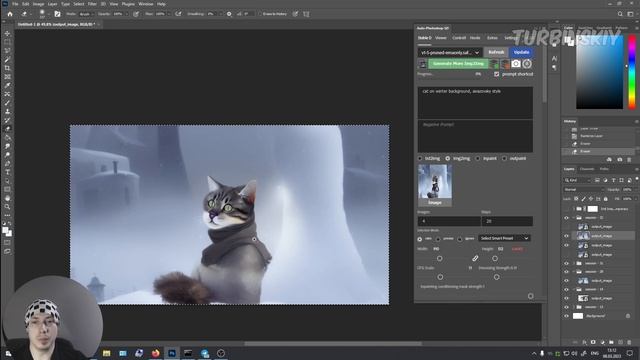The width and height of the screenshot is (640, 360).
Task: Switch to the Channels tab
Action: (587, 169)
